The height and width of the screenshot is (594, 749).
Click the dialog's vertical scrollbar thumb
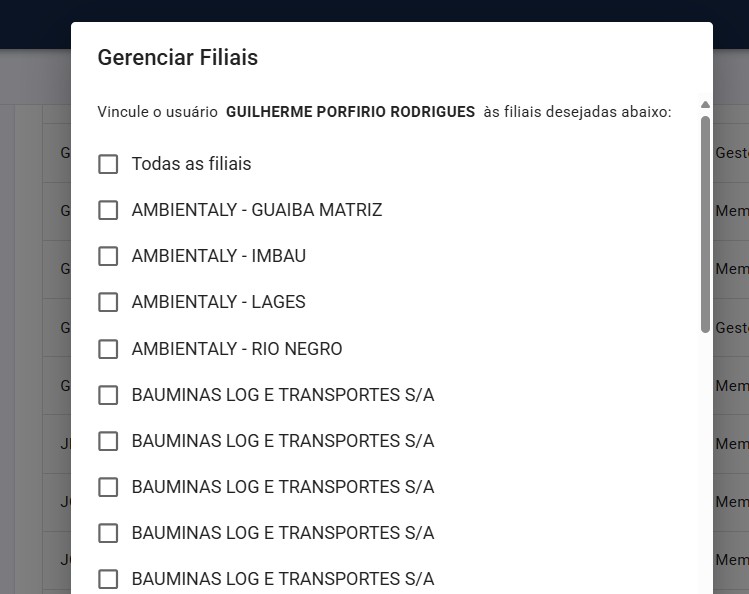tap(705, 225)
